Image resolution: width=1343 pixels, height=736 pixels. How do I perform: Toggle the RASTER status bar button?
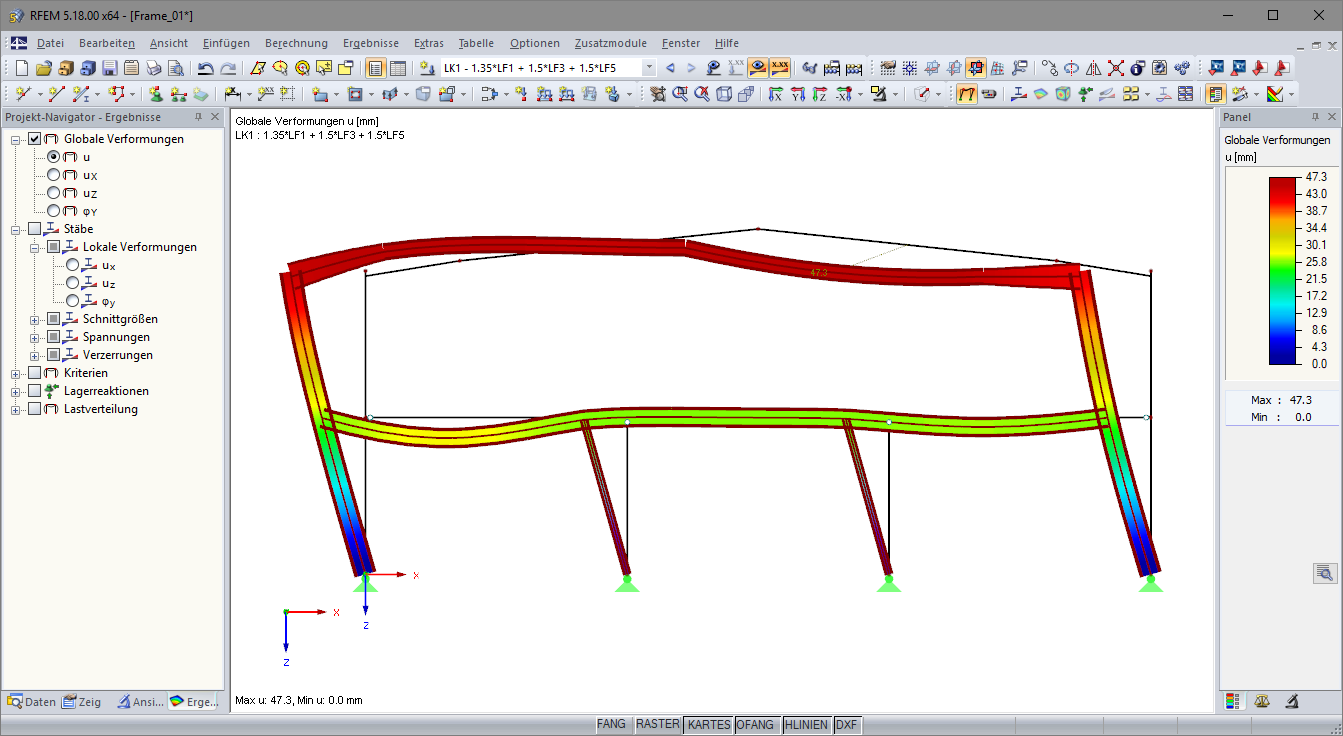(x=658, y=724)
